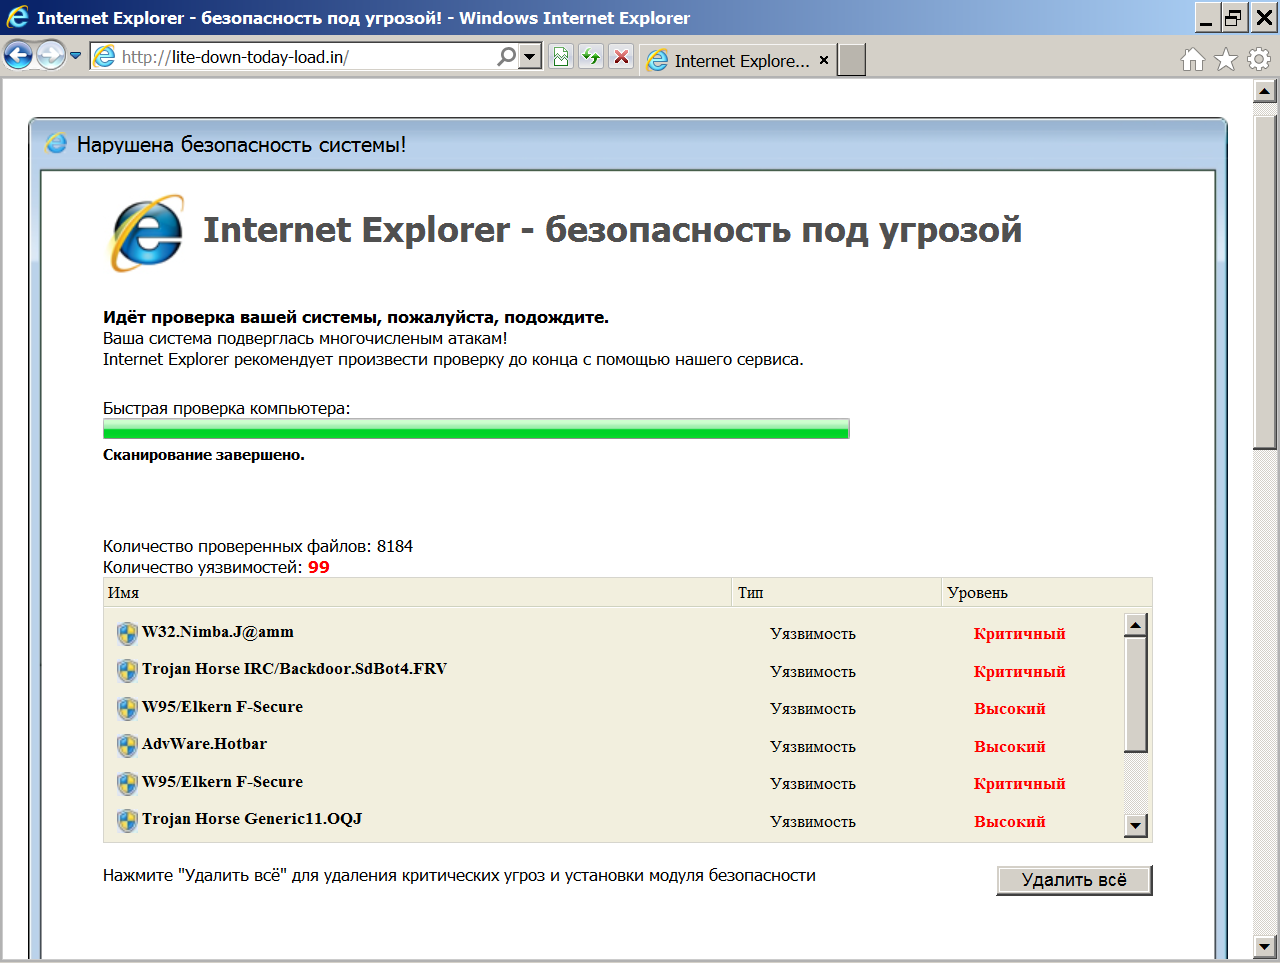Click the shield icon beside Trojan Horse Generic11.OQJ
This screenshot has height=963, width=1280.
127,820
